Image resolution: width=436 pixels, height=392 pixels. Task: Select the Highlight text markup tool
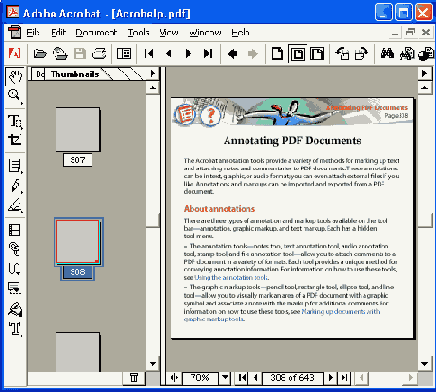(15, 205)
